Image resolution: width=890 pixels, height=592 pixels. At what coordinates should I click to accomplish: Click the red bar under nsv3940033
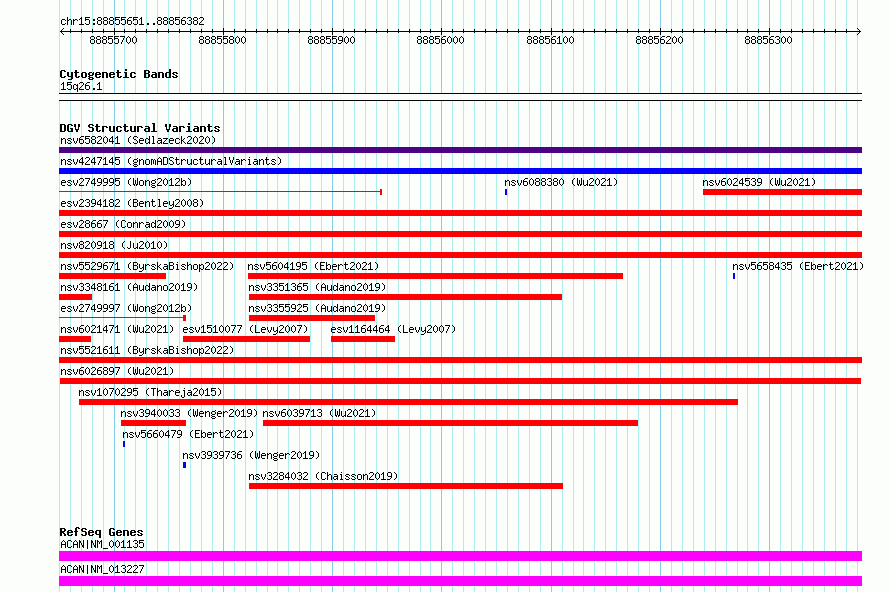pyautogui.click(x=153, y=423)
